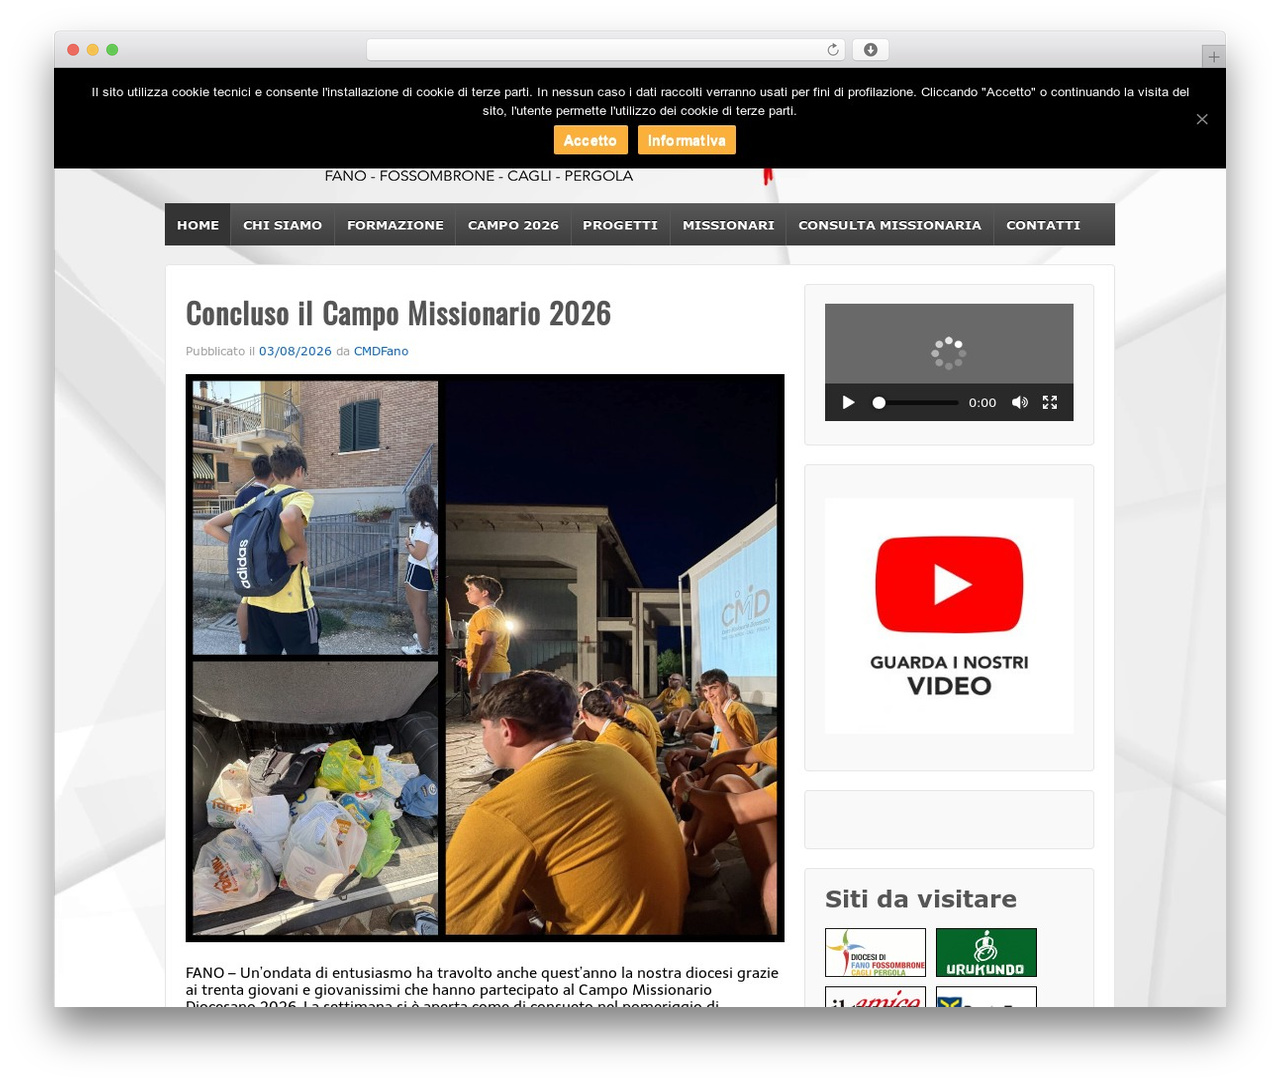
Task: Click the video time display 0:00
Action: 982,402
